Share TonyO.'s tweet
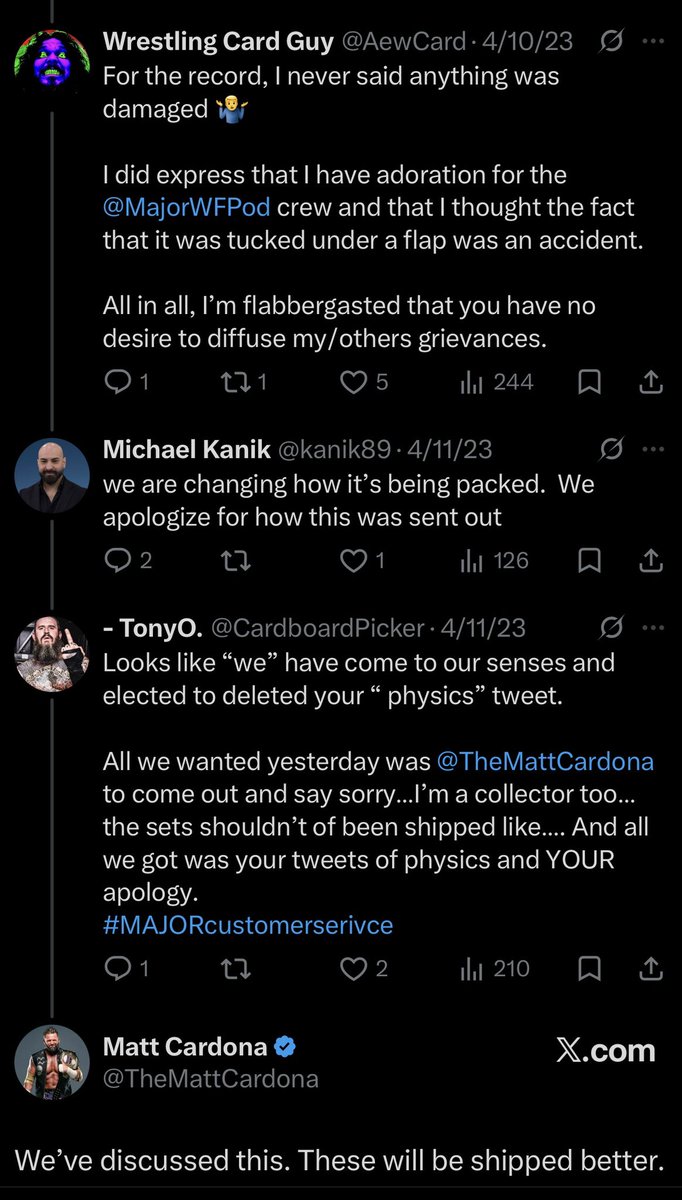The width and height of the screenshot is (682, 1200). tap(649, 968)
